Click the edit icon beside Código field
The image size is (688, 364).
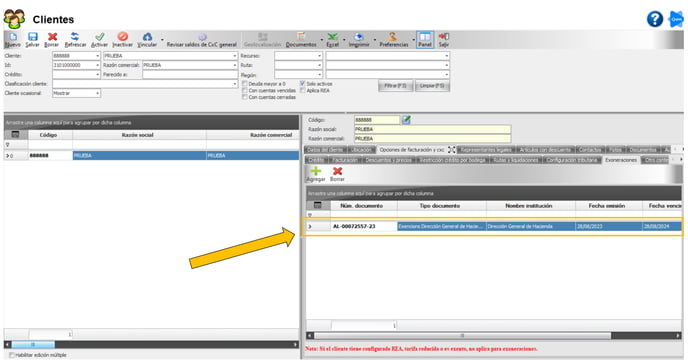(406, 119)
